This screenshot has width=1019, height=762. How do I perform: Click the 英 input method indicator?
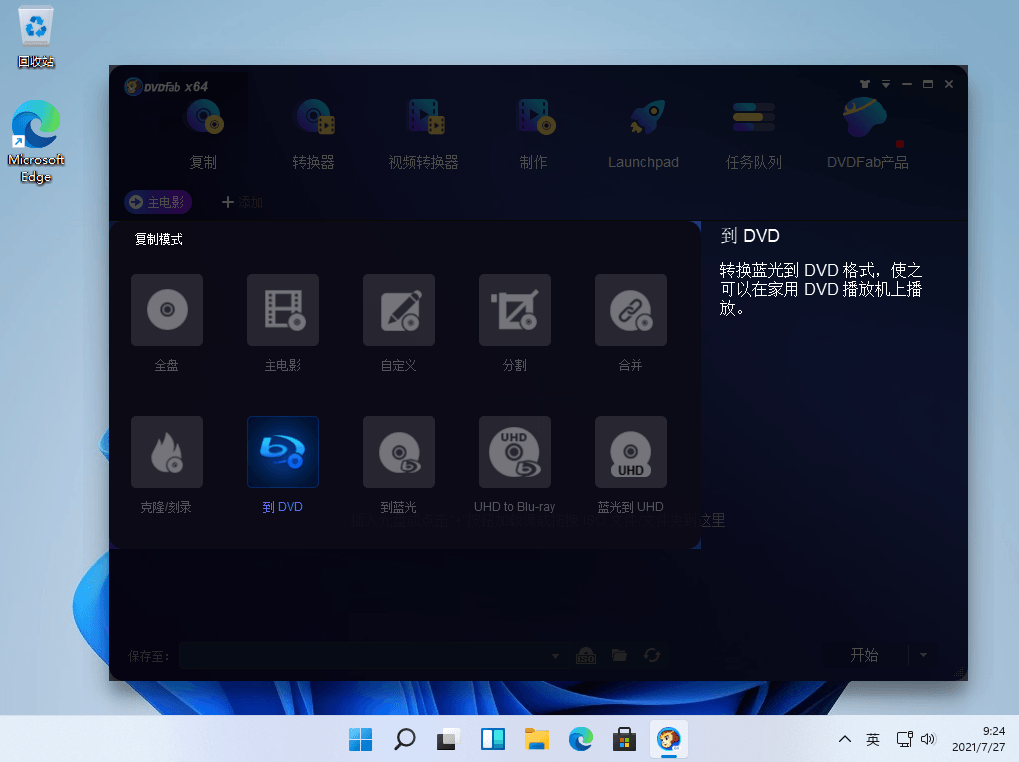click(873, 739)
